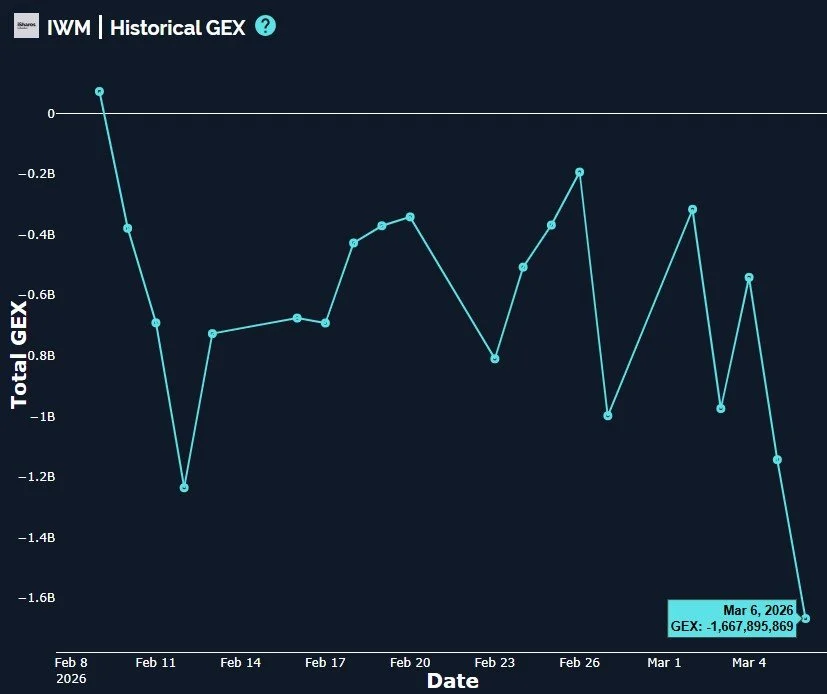Select the final Mar 6 data point
The height and width of the screenshot is (694, 827).
(805, 618)
